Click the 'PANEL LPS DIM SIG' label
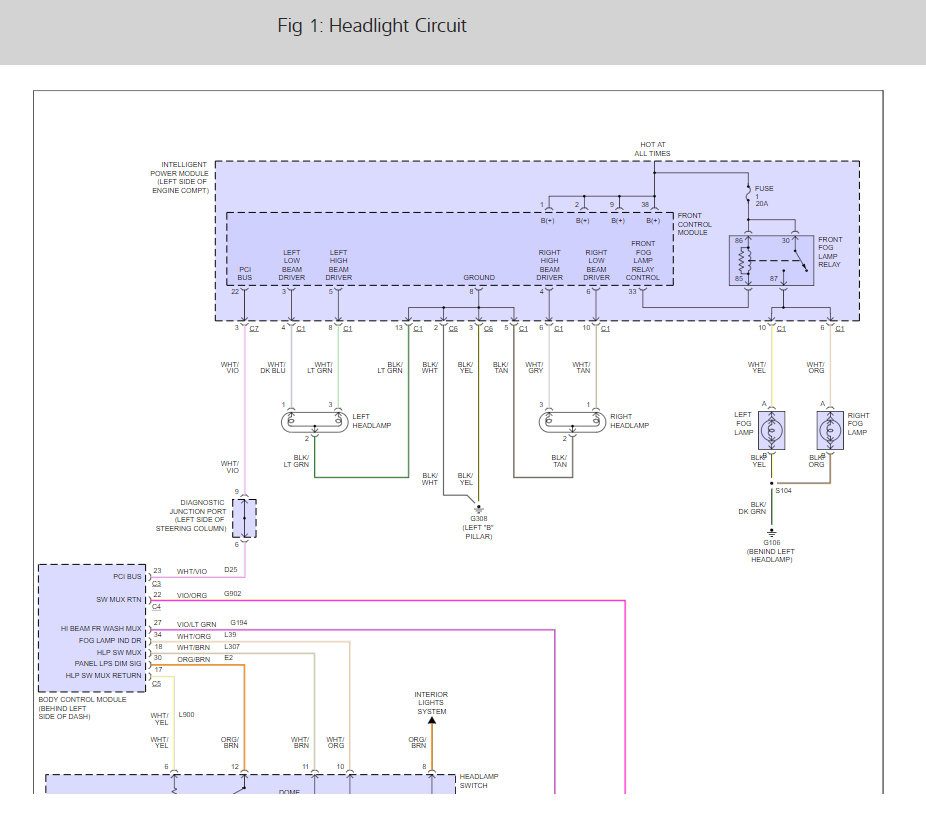 (108, 664)
